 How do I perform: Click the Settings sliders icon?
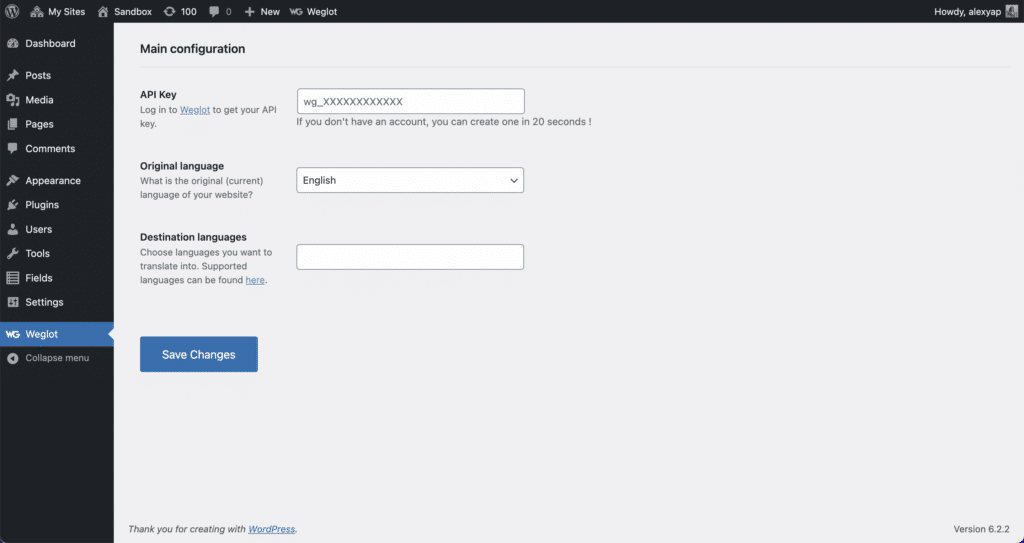coord(12,302)
